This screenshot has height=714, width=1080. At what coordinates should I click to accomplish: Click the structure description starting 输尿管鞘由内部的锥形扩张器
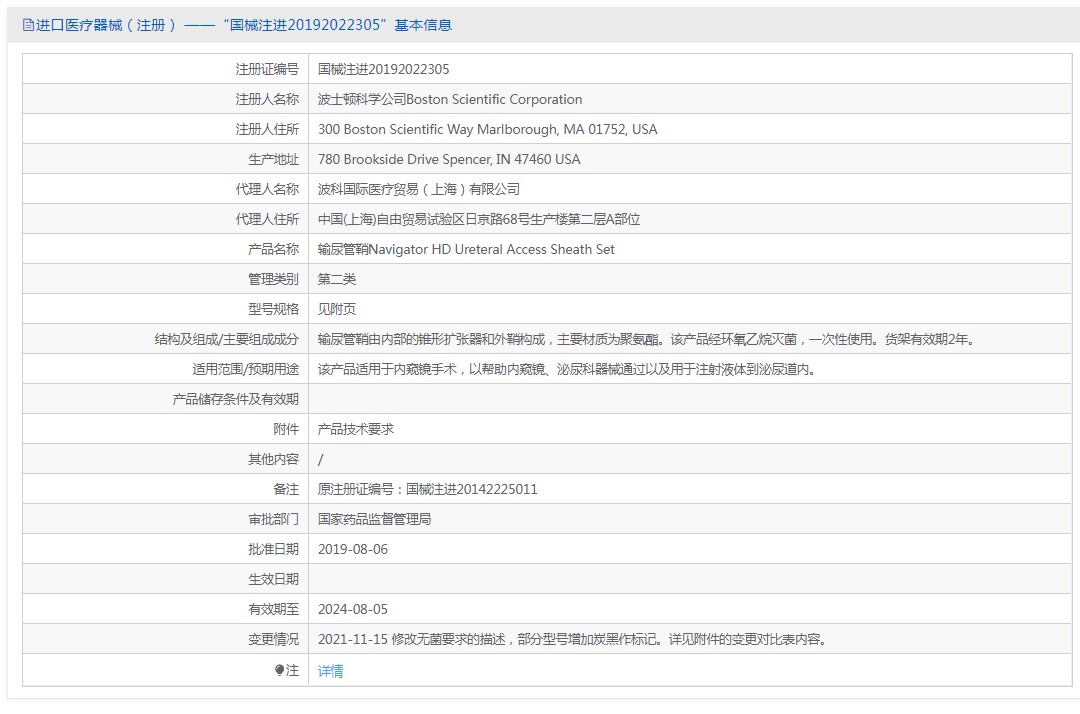[x=646, y=339]
